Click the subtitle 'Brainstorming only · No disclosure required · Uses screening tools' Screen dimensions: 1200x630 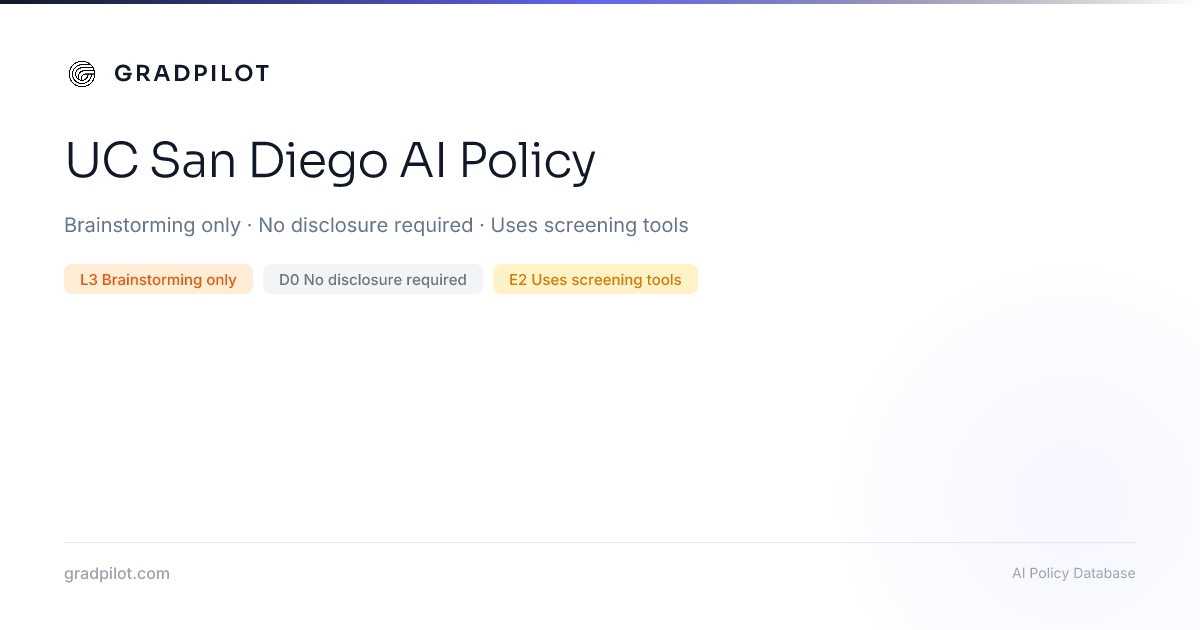tap(376, 225)
